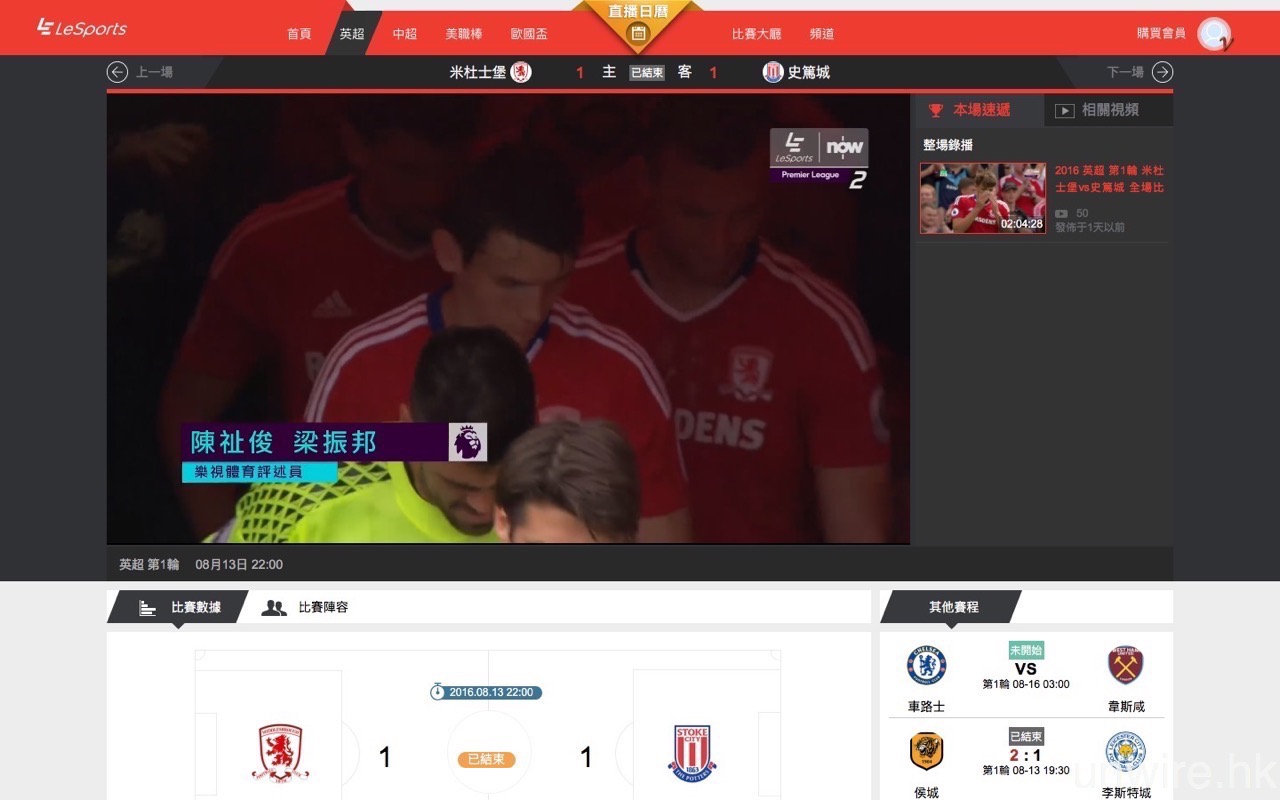Open the 2016 英超 full match replay link

click(1109, 179)
